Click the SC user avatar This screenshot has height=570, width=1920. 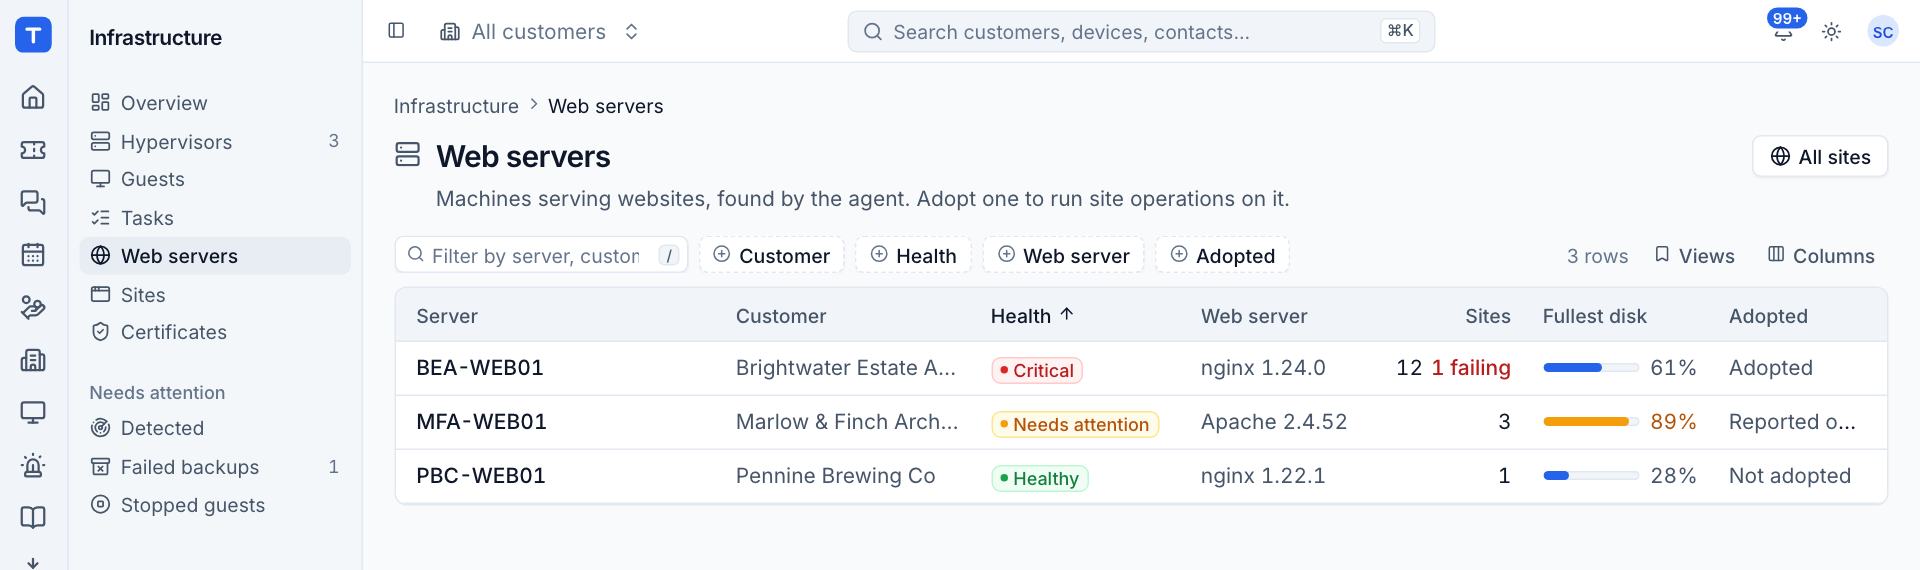click(x=1882, y=32)
